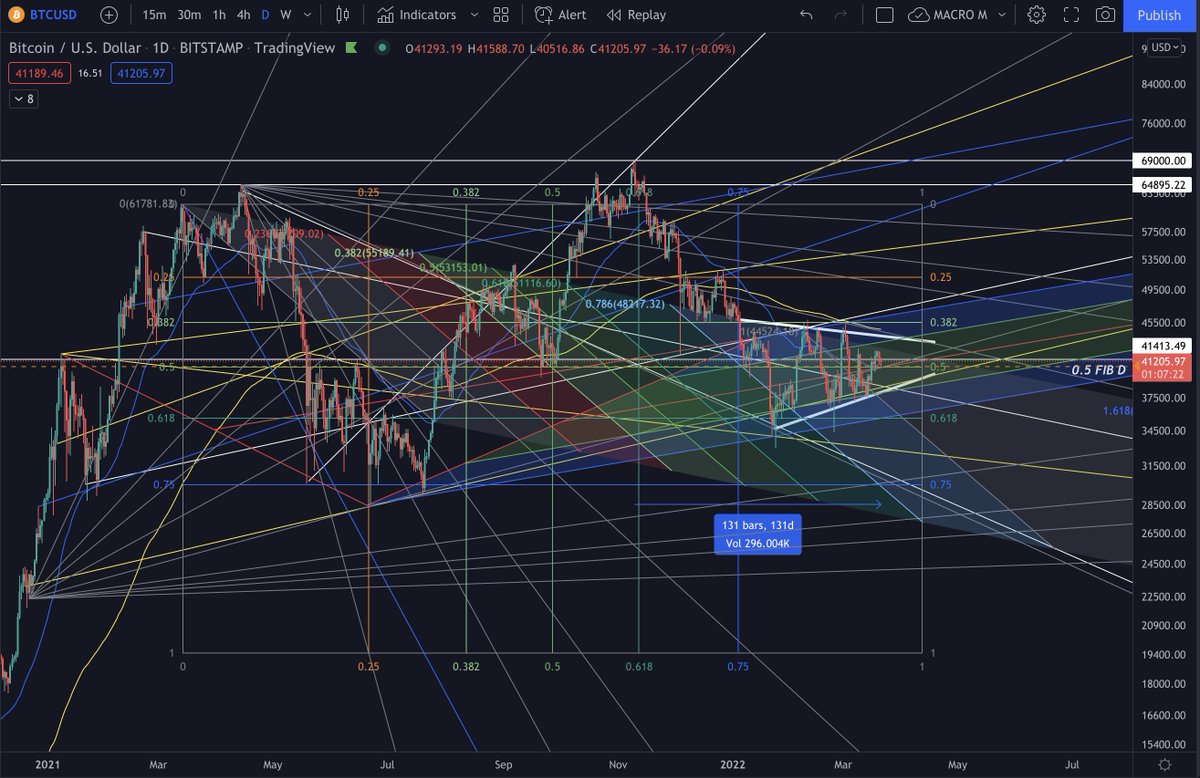Viewport: 1200px width, 778px height.
Task: Click the Nov label on the time axis
Action: click(x=618, y=764)
